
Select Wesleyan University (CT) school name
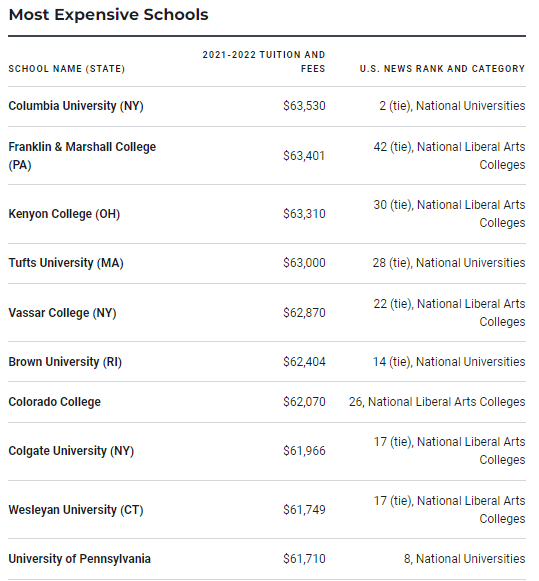pyautogui.click(x=76, y=510)
